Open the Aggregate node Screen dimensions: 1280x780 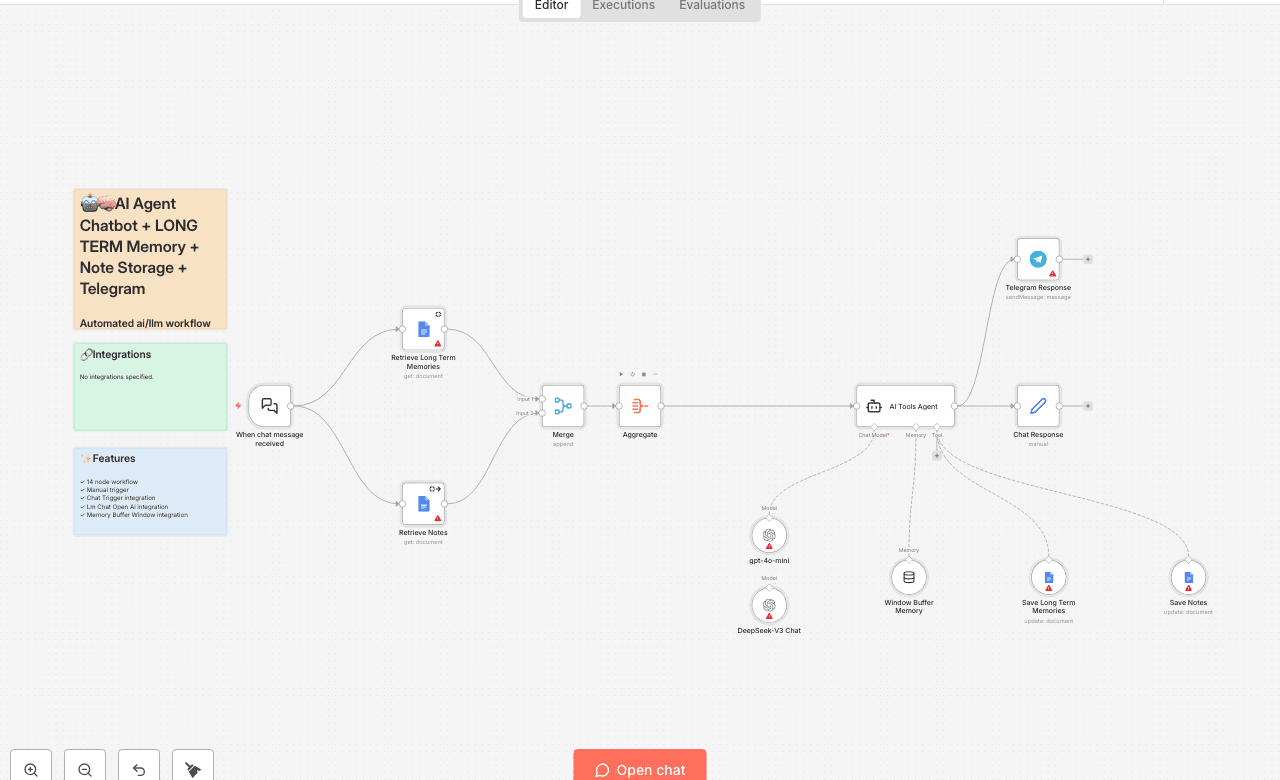(639, 406)
